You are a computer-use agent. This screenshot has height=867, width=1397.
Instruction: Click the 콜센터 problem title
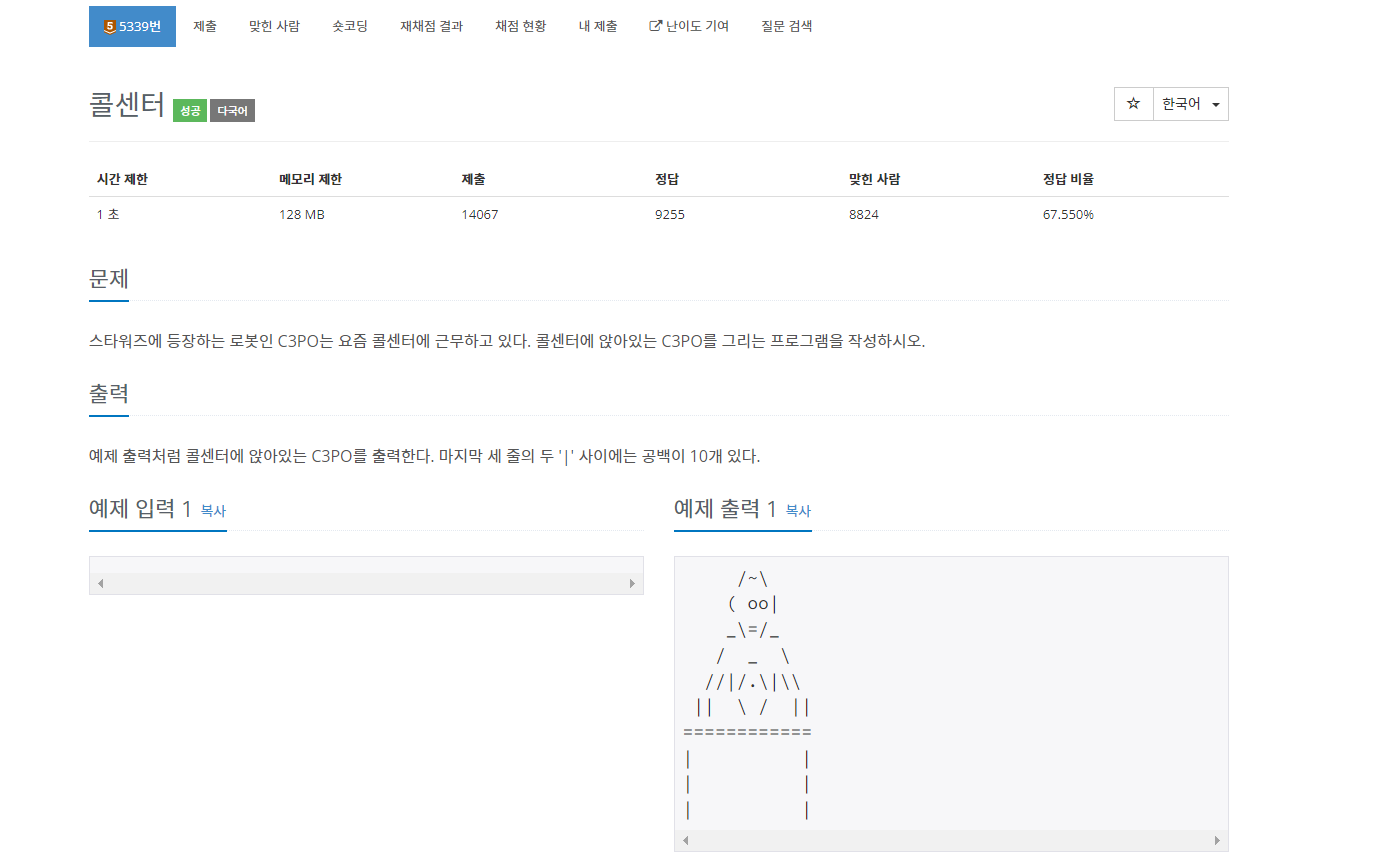coord(127,104)
